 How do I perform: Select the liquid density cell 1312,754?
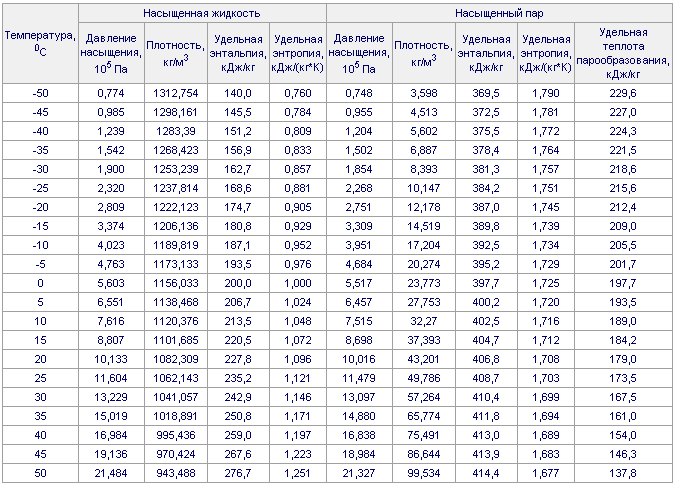(x=176, y=93)
